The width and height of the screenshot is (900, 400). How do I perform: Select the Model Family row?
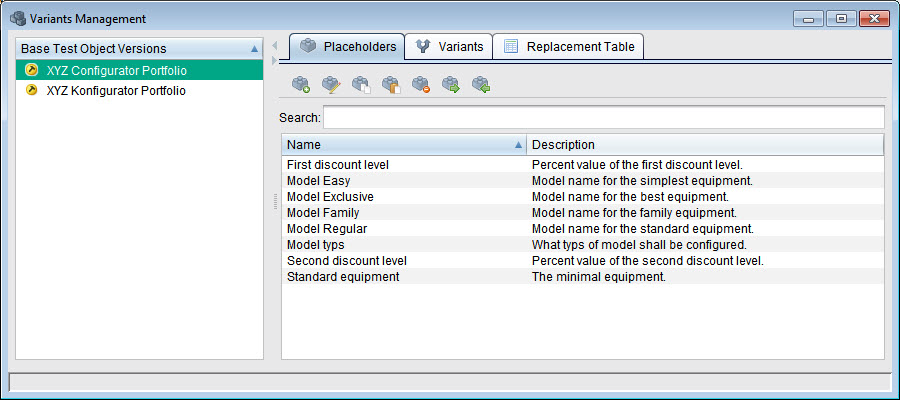pos(583,212)
